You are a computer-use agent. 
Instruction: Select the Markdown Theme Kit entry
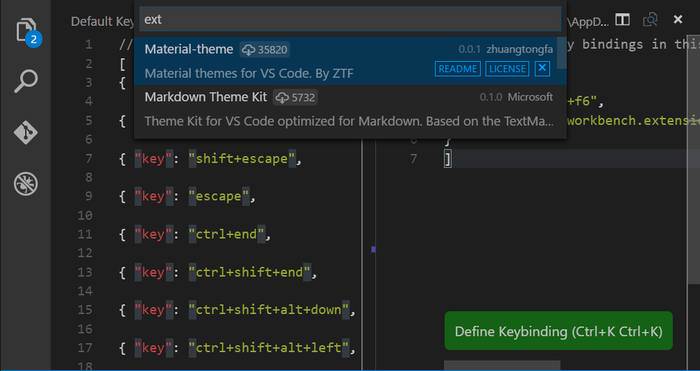[x=350, y=109]
